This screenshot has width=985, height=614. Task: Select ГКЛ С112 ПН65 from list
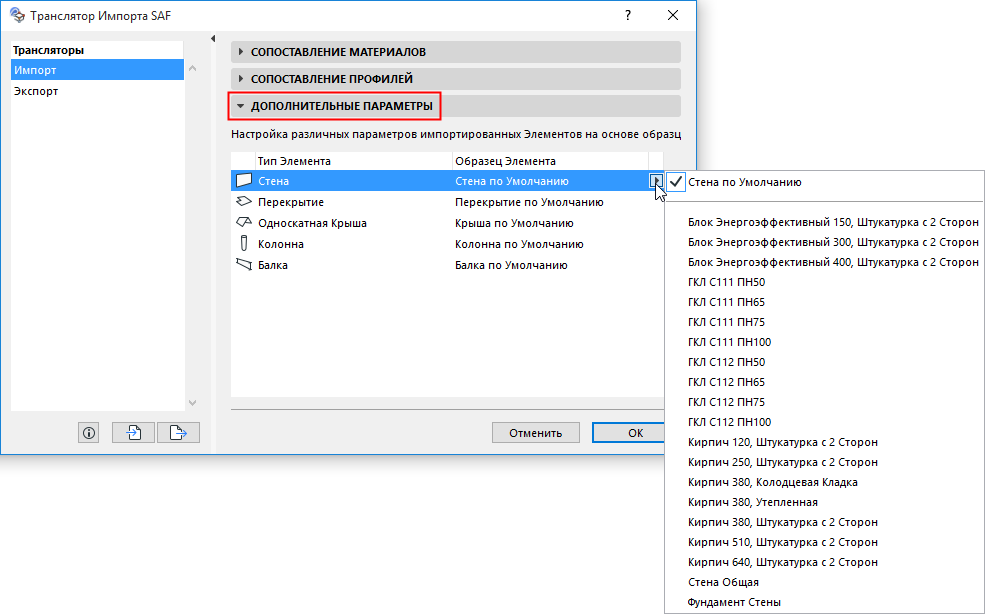click(x=824, y=382)
